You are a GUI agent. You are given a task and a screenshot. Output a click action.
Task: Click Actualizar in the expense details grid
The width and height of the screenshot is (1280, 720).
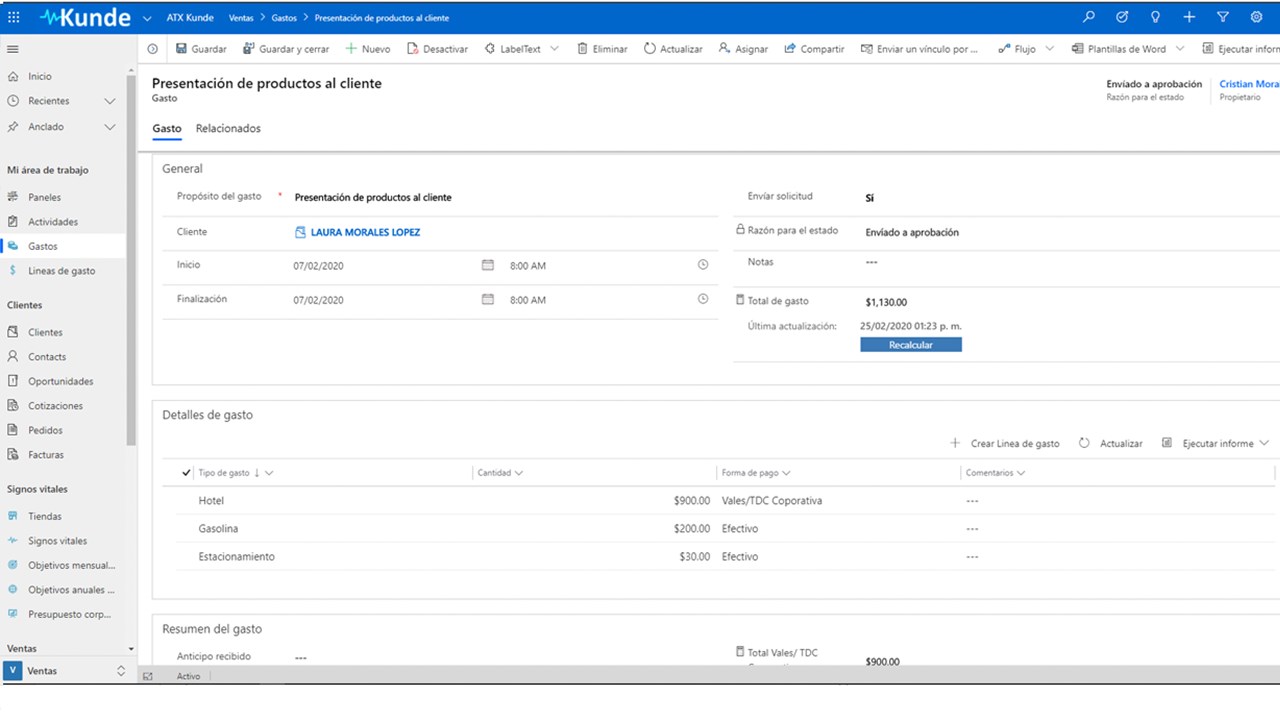coord(1111,443)
